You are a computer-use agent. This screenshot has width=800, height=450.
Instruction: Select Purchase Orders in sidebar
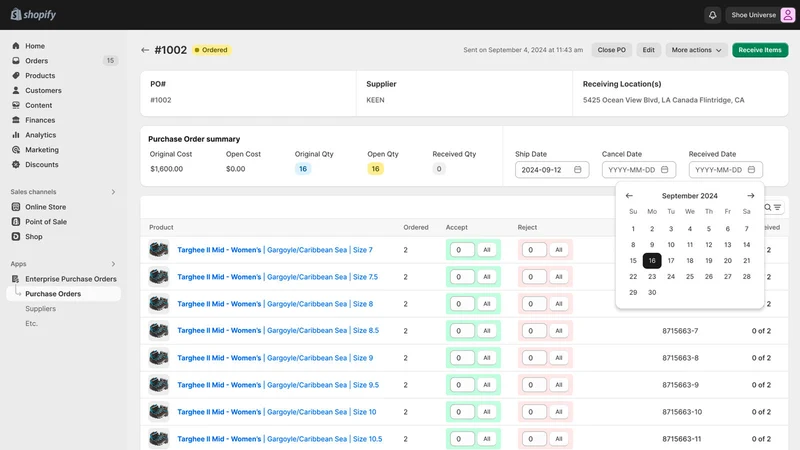click(64, 293)
